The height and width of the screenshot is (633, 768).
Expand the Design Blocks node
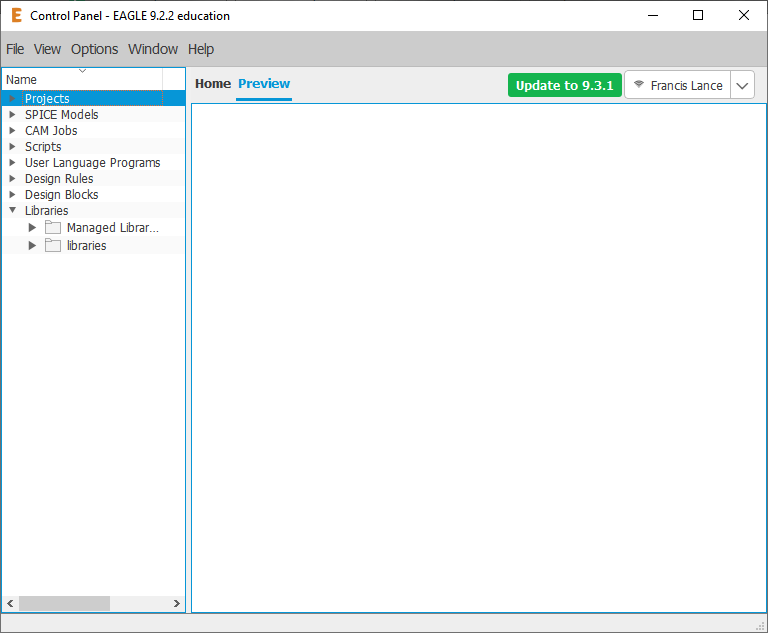12,195
